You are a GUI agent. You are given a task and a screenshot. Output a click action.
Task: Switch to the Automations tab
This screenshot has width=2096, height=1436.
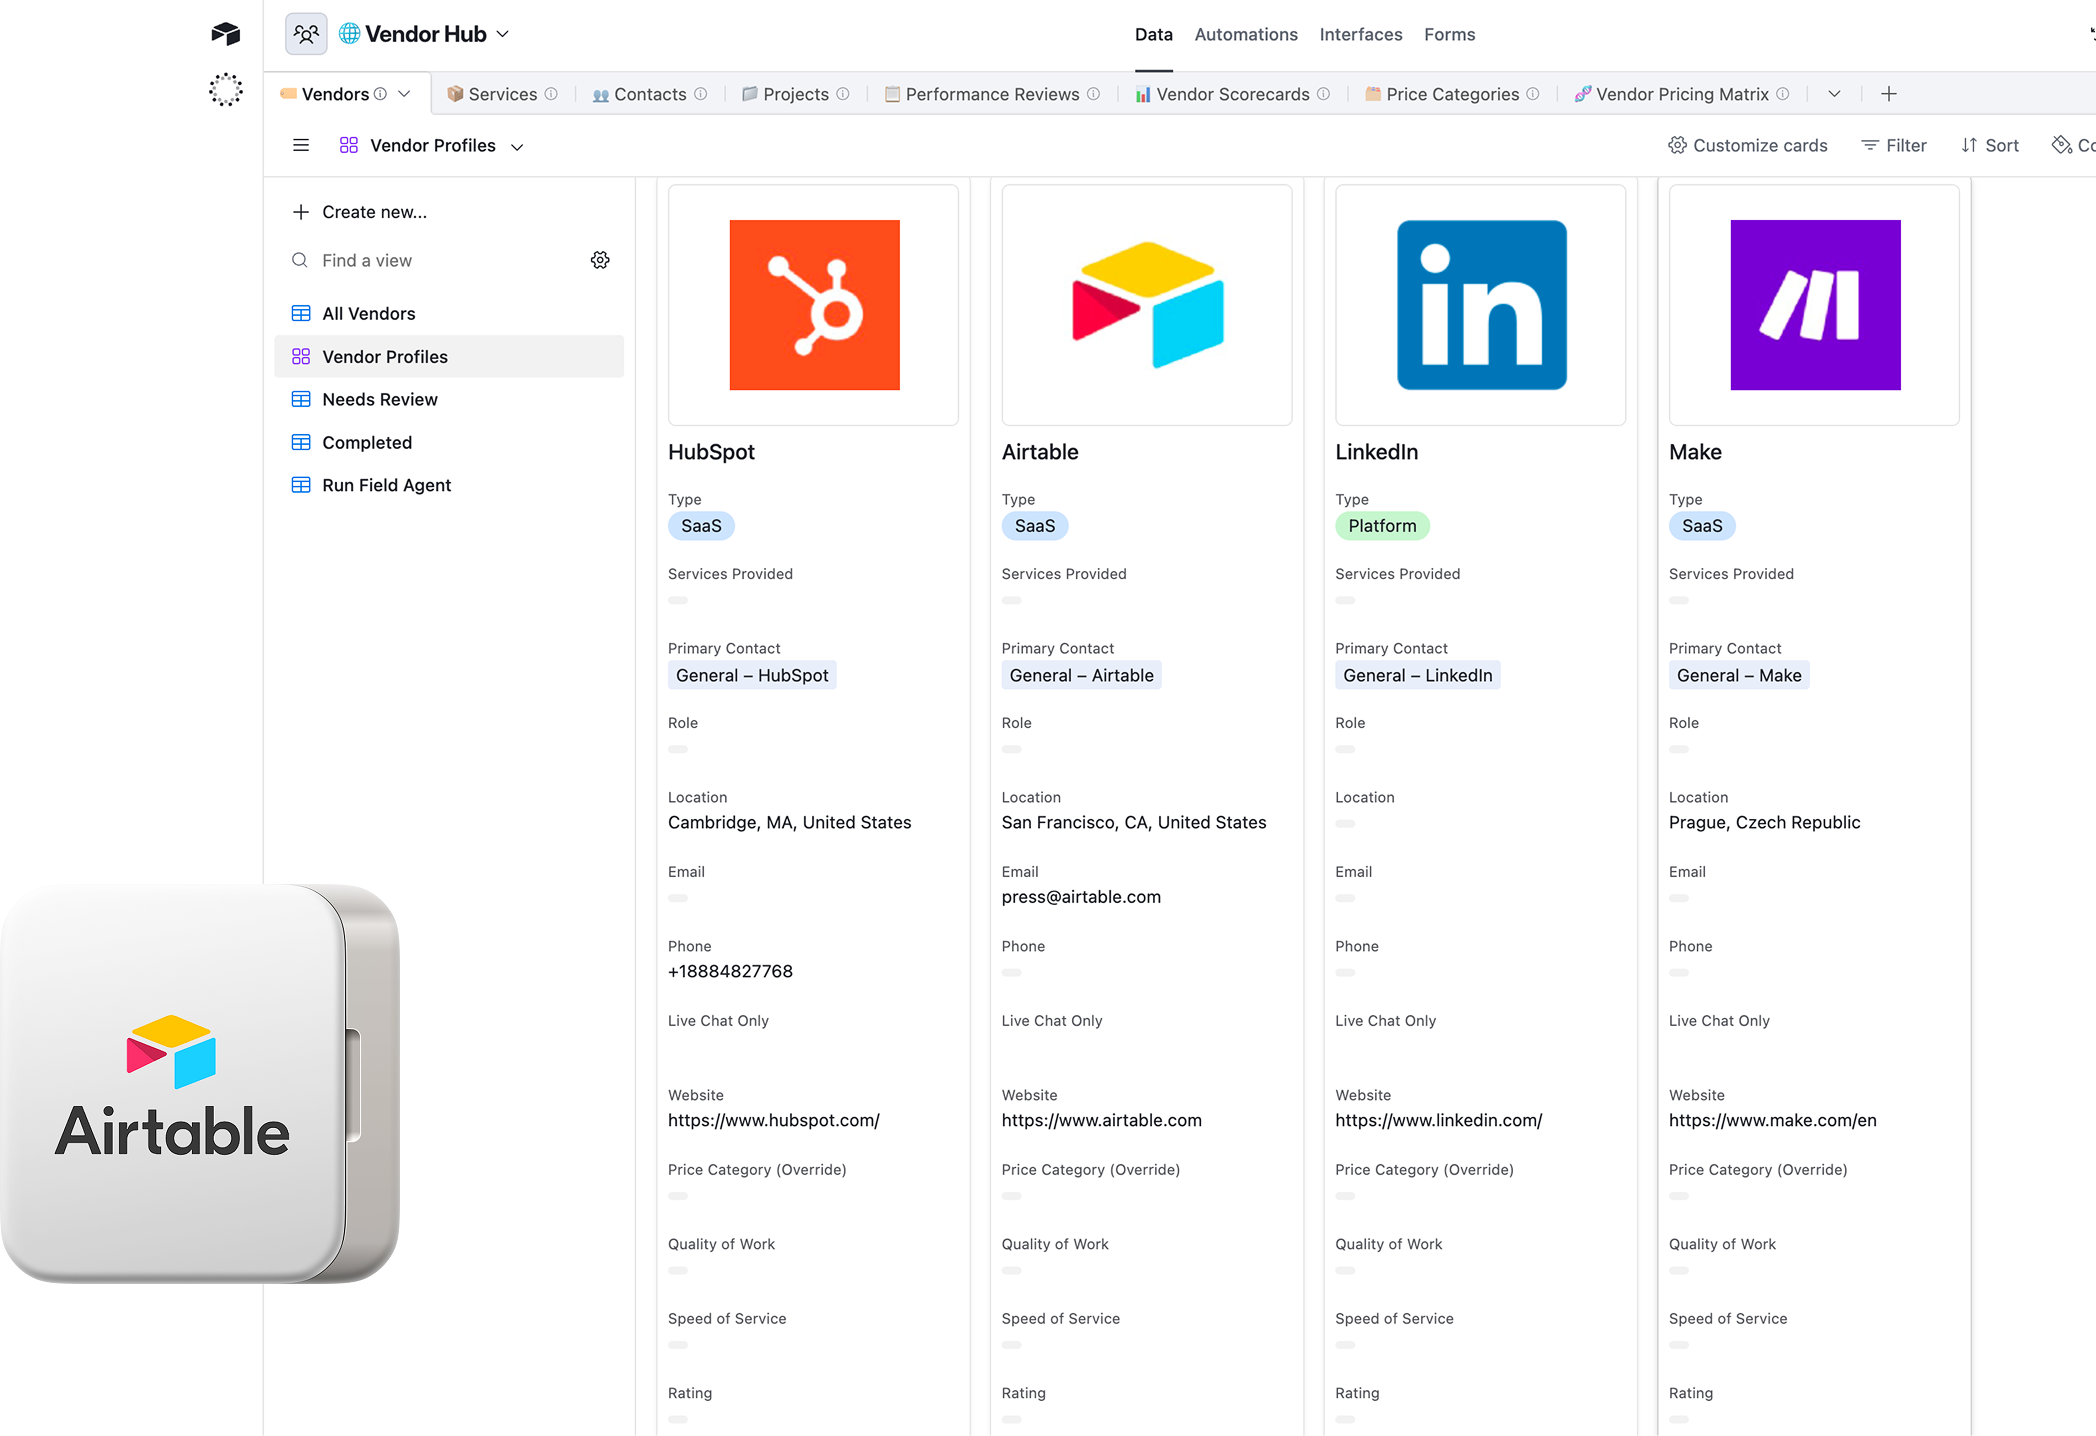click(1246, 34)
